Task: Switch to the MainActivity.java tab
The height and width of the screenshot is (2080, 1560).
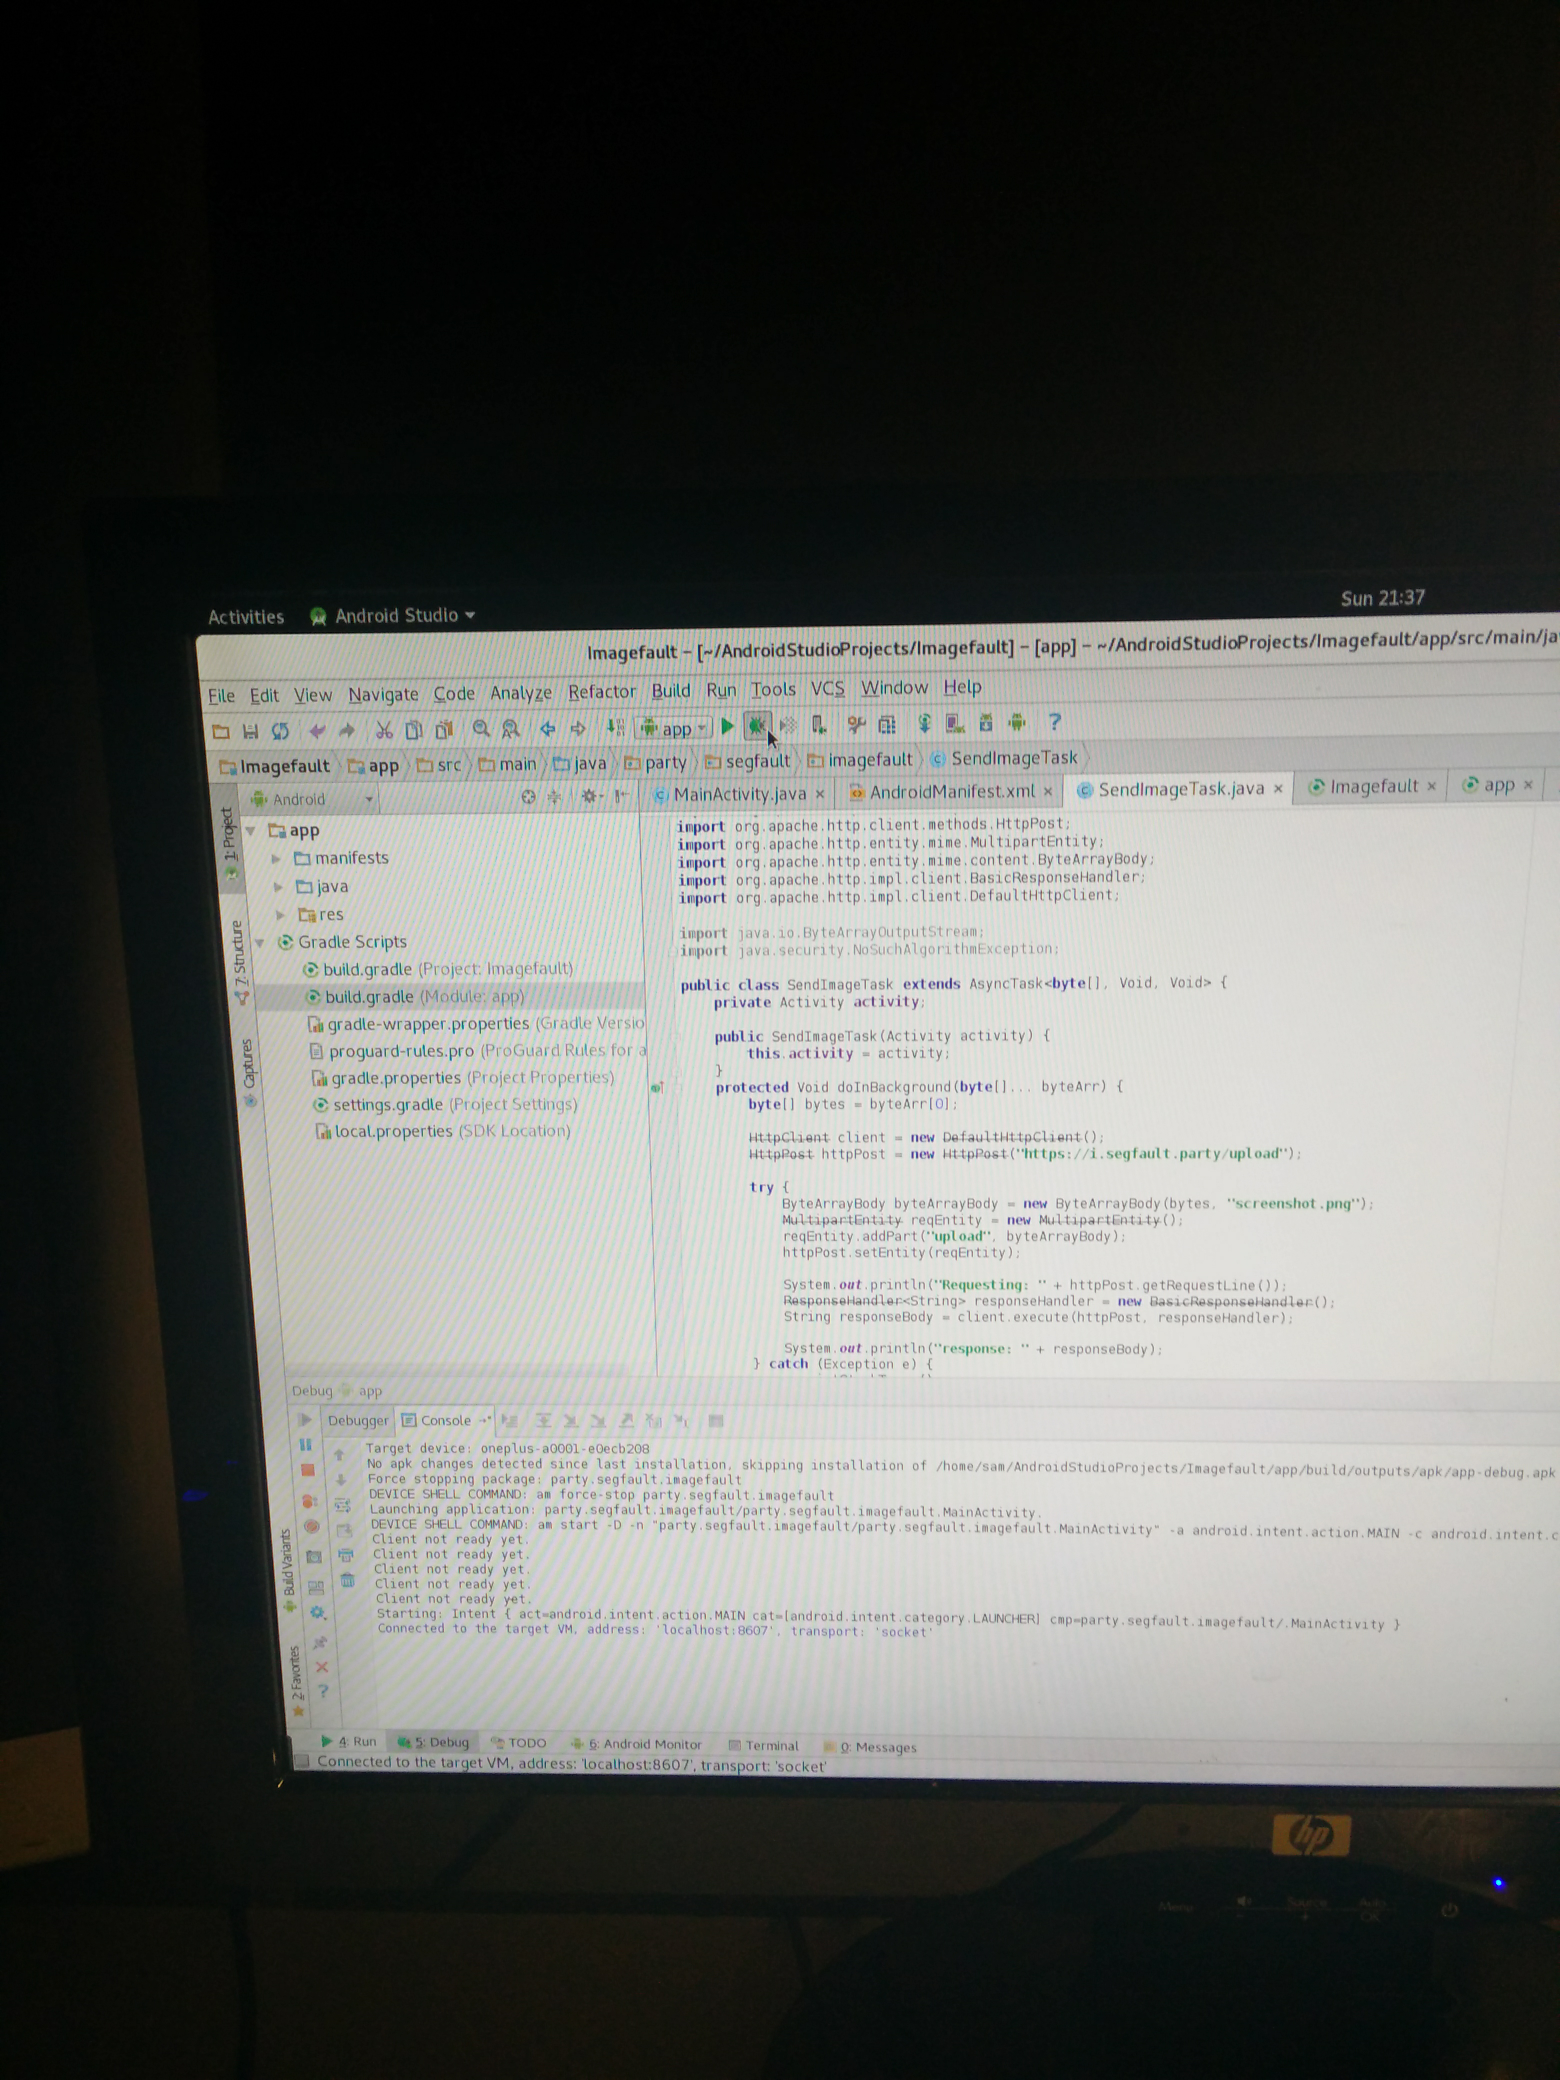Action: [x=738, y=794]
